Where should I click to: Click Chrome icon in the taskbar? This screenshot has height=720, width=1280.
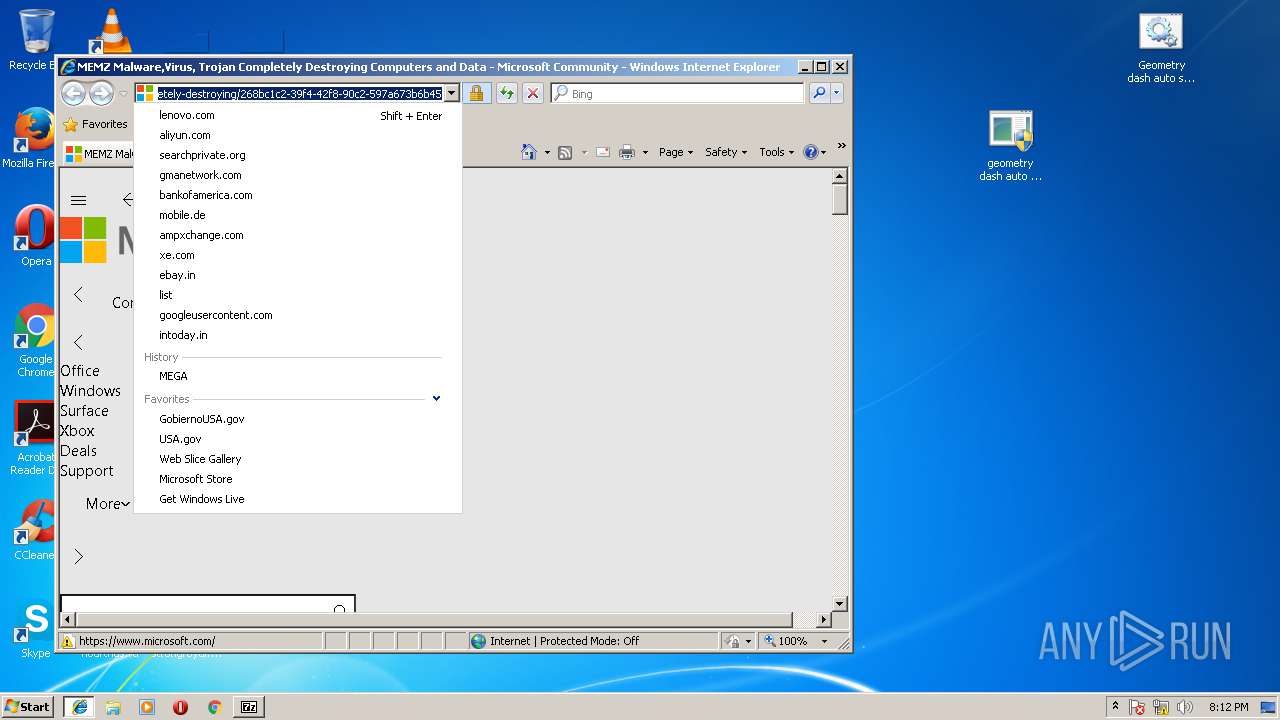click(x=214, y=707)
